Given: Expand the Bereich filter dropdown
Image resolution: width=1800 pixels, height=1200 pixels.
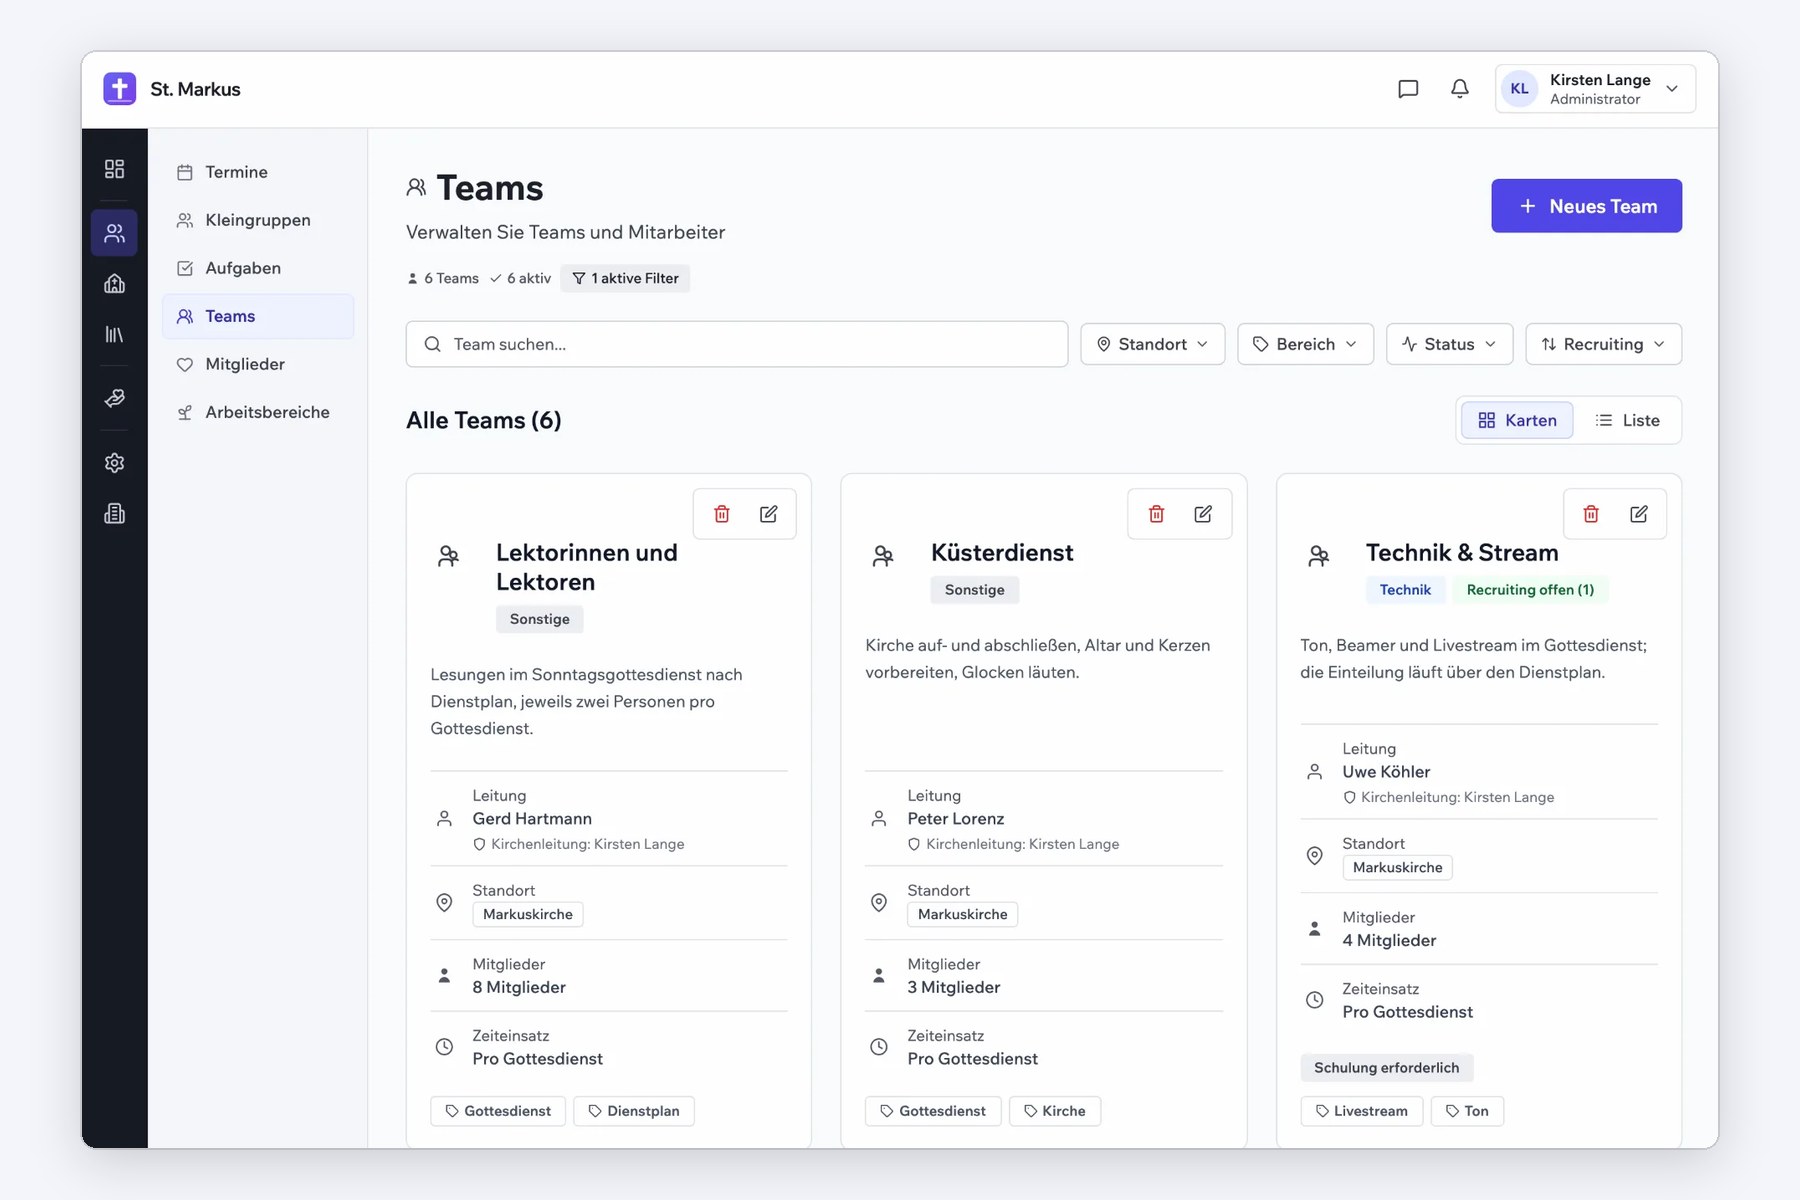Looking at the screenshot, I should [x=1306, y=344].
